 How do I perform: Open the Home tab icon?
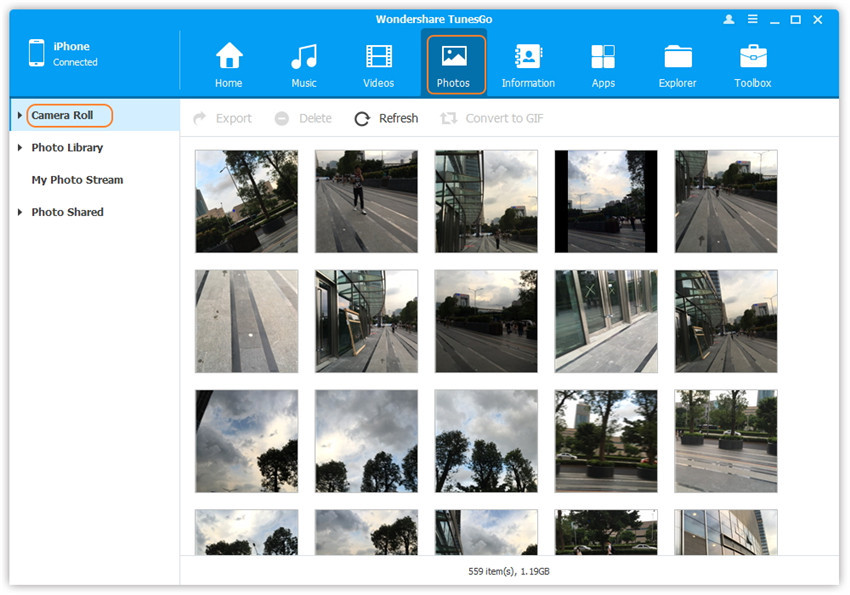pyautogui.click(x=229, y=57)
